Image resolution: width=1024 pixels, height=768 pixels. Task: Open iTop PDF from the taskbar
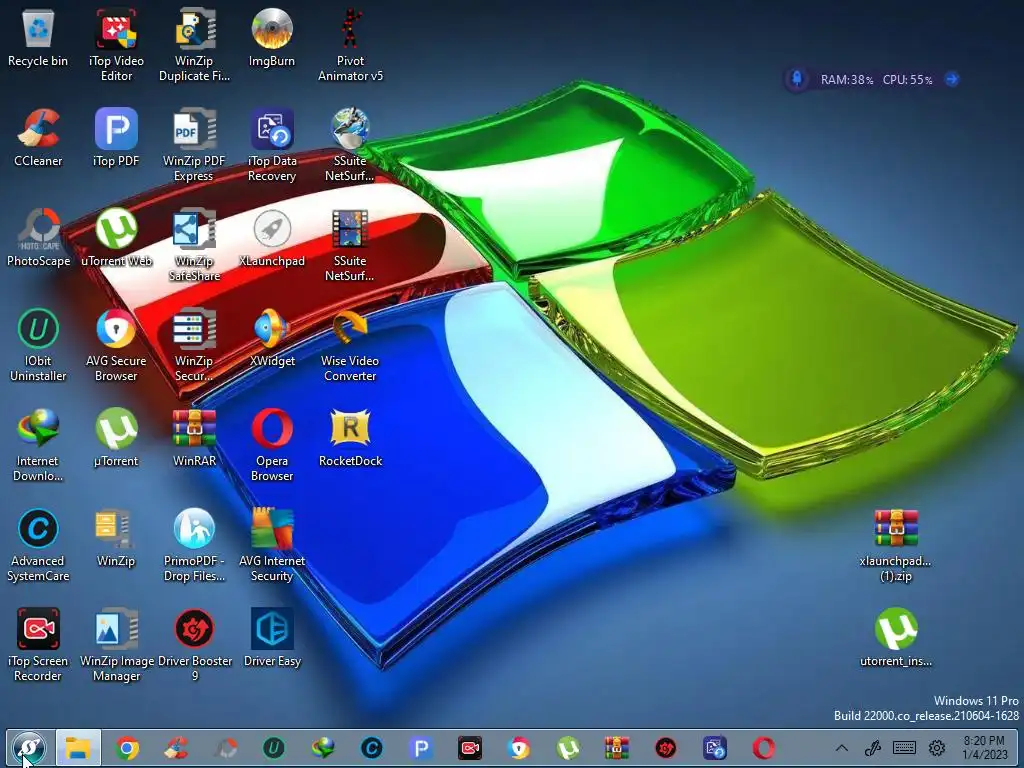click(x=421, y=748)
